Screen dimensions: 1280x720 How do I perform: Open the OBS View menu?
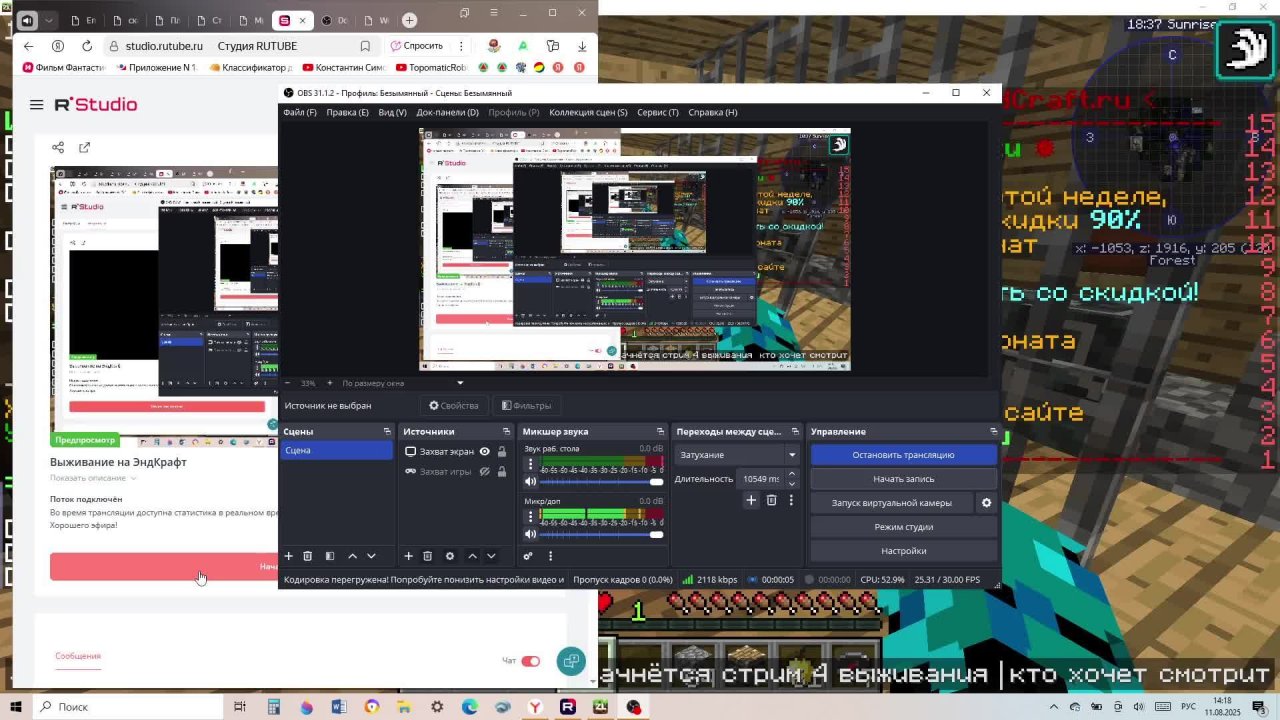pyautogui.click(x=392, y=112)
